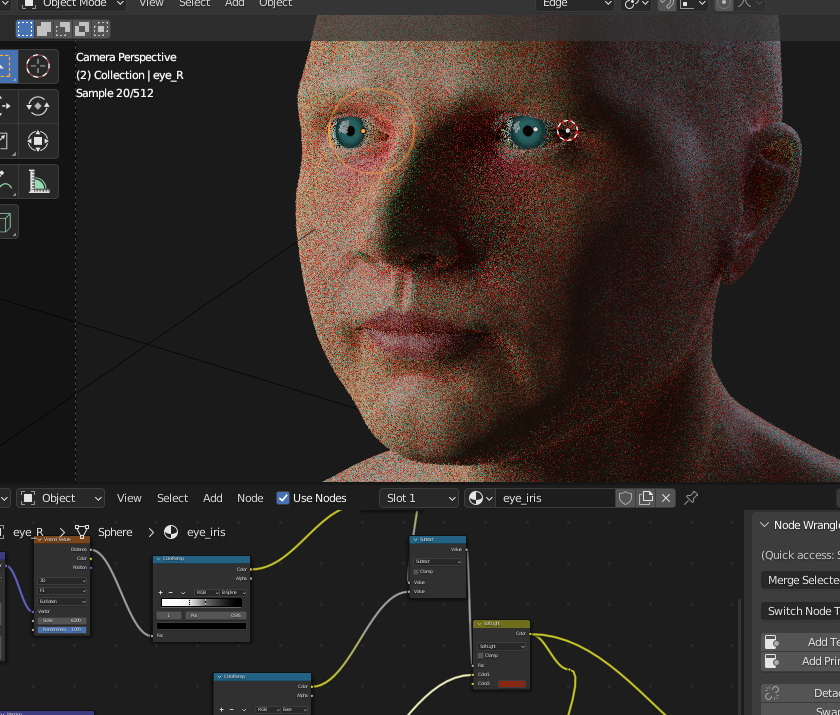Viewport: 840px width, 715px height.
Task: Click the red color swatch on Soft Light node
Action: tap(512, 683)
